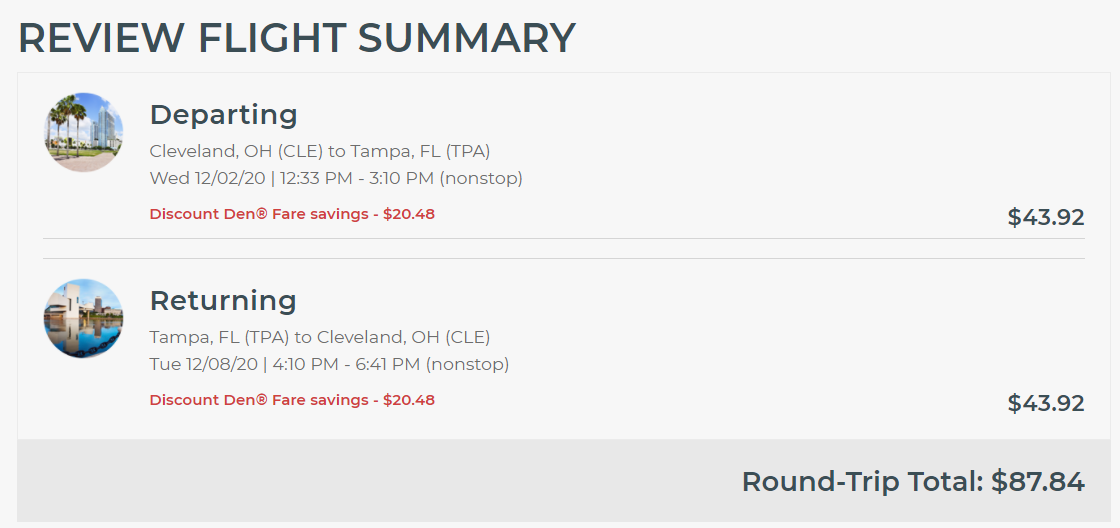Click the departing flight $43.92 fare
The width and height of the screenshot is (1120, 528).
(1045, 217)
